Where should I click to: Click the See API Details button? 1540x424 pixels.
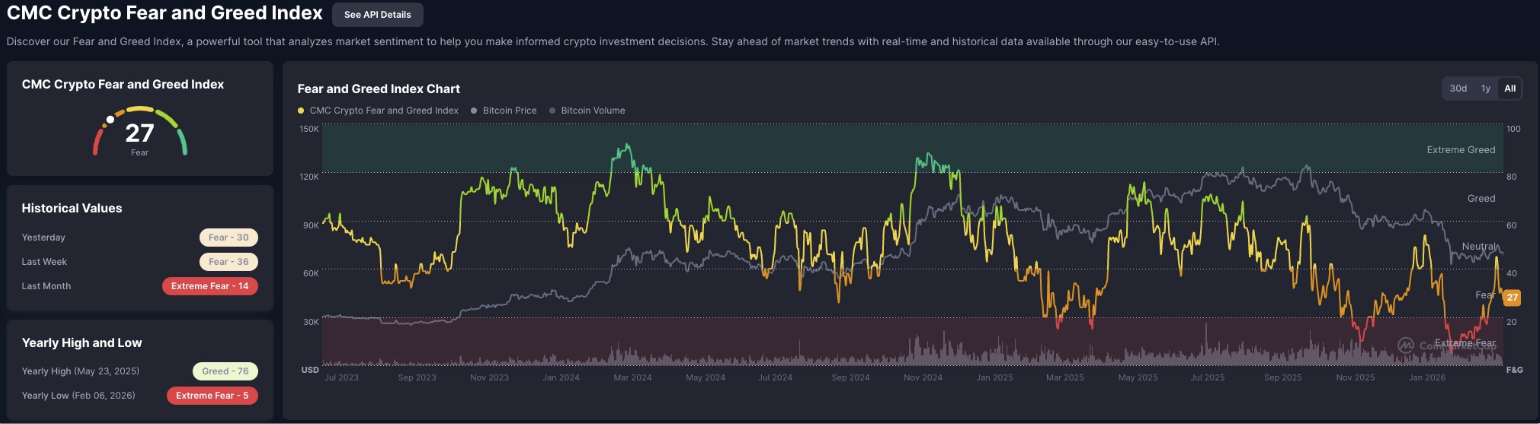[x=377, y=15]
